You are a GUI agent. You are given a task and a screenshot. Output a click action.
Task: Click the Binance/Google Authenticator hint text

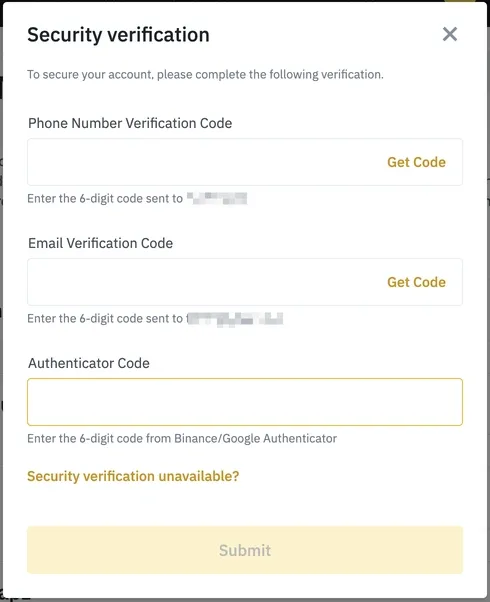[x=182, y=438]
